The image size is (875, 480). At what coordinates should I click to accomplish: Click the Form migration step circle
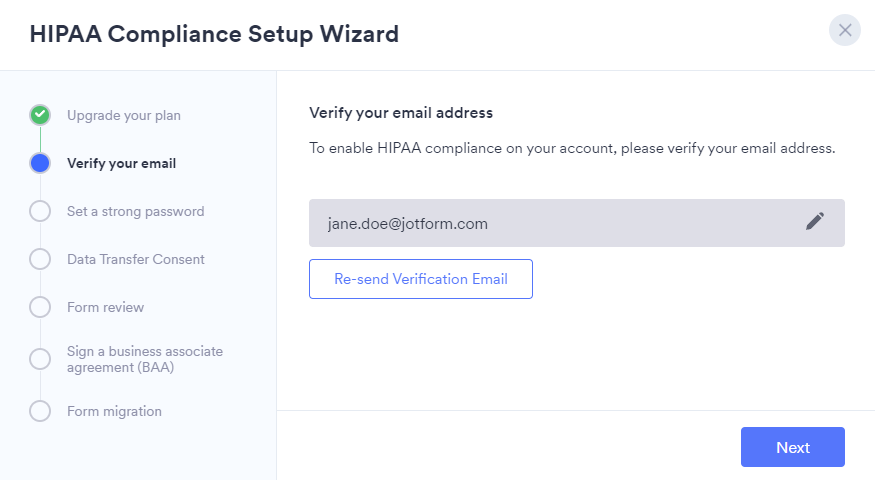pyautogui.click(x=40, y=411)
